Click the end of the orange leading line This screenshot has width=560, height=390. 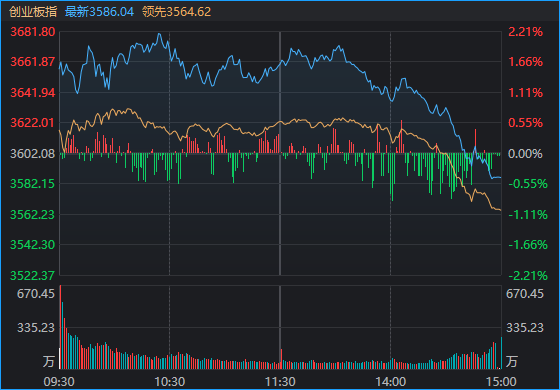(x=500, y=210)
